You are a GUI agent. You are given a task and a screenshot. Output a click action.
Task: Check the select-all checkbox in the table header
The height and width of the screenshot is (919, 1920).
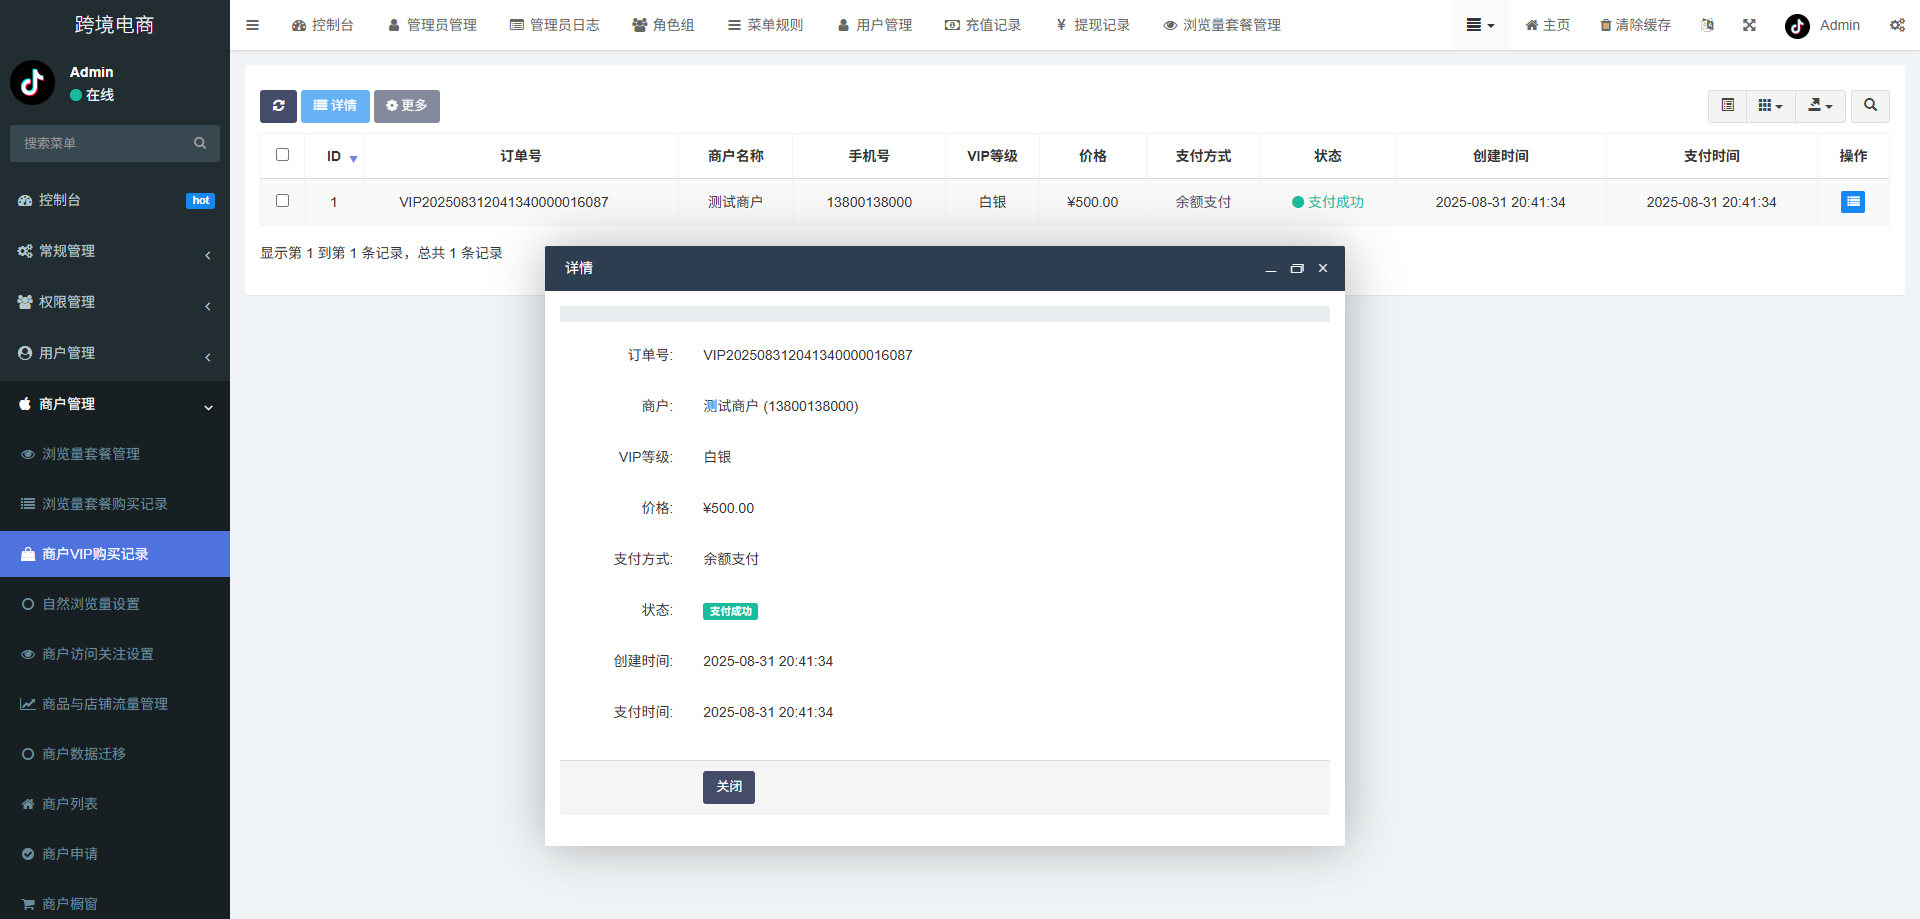pyautogui.click(x=282, y=155)
